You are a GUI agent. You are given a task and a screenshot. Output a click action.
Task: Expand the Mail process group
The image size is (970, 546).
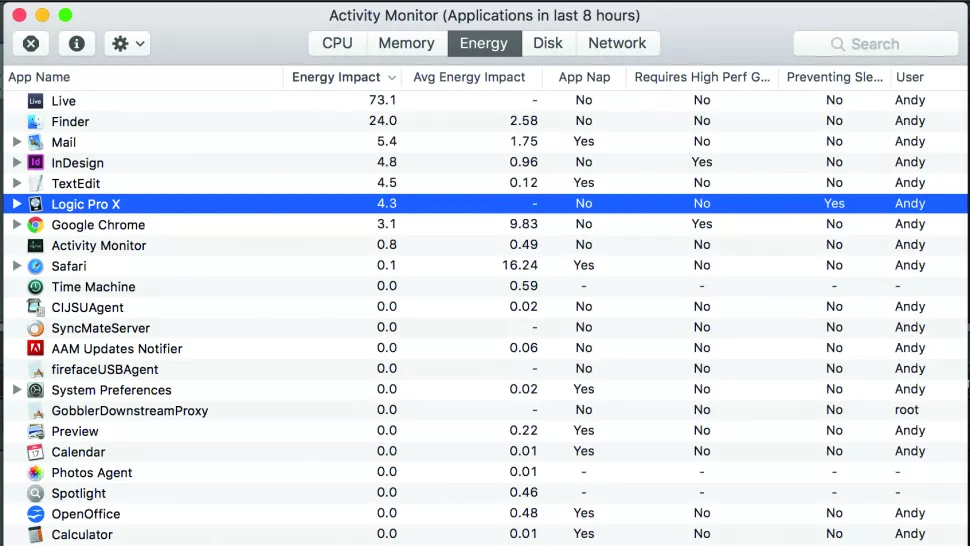[16, 142]
